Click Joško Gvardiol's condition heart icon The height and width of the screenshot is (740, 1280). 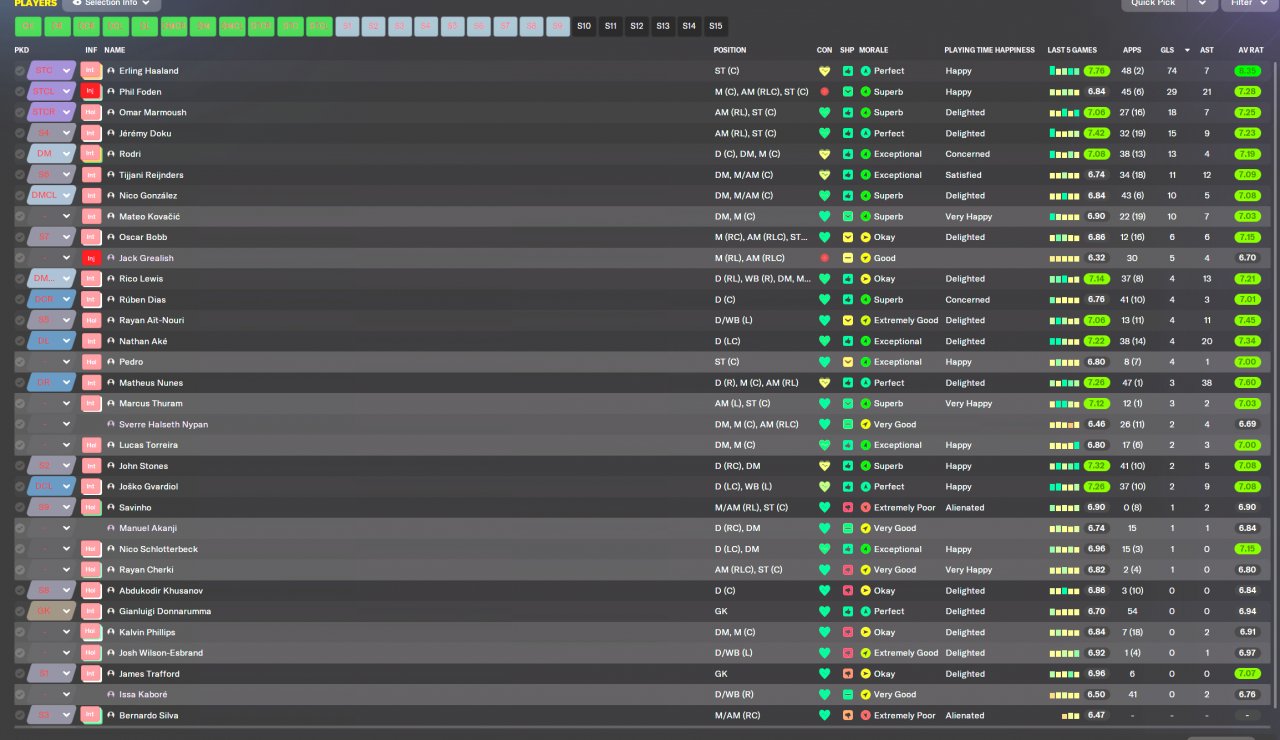(824, 487)
